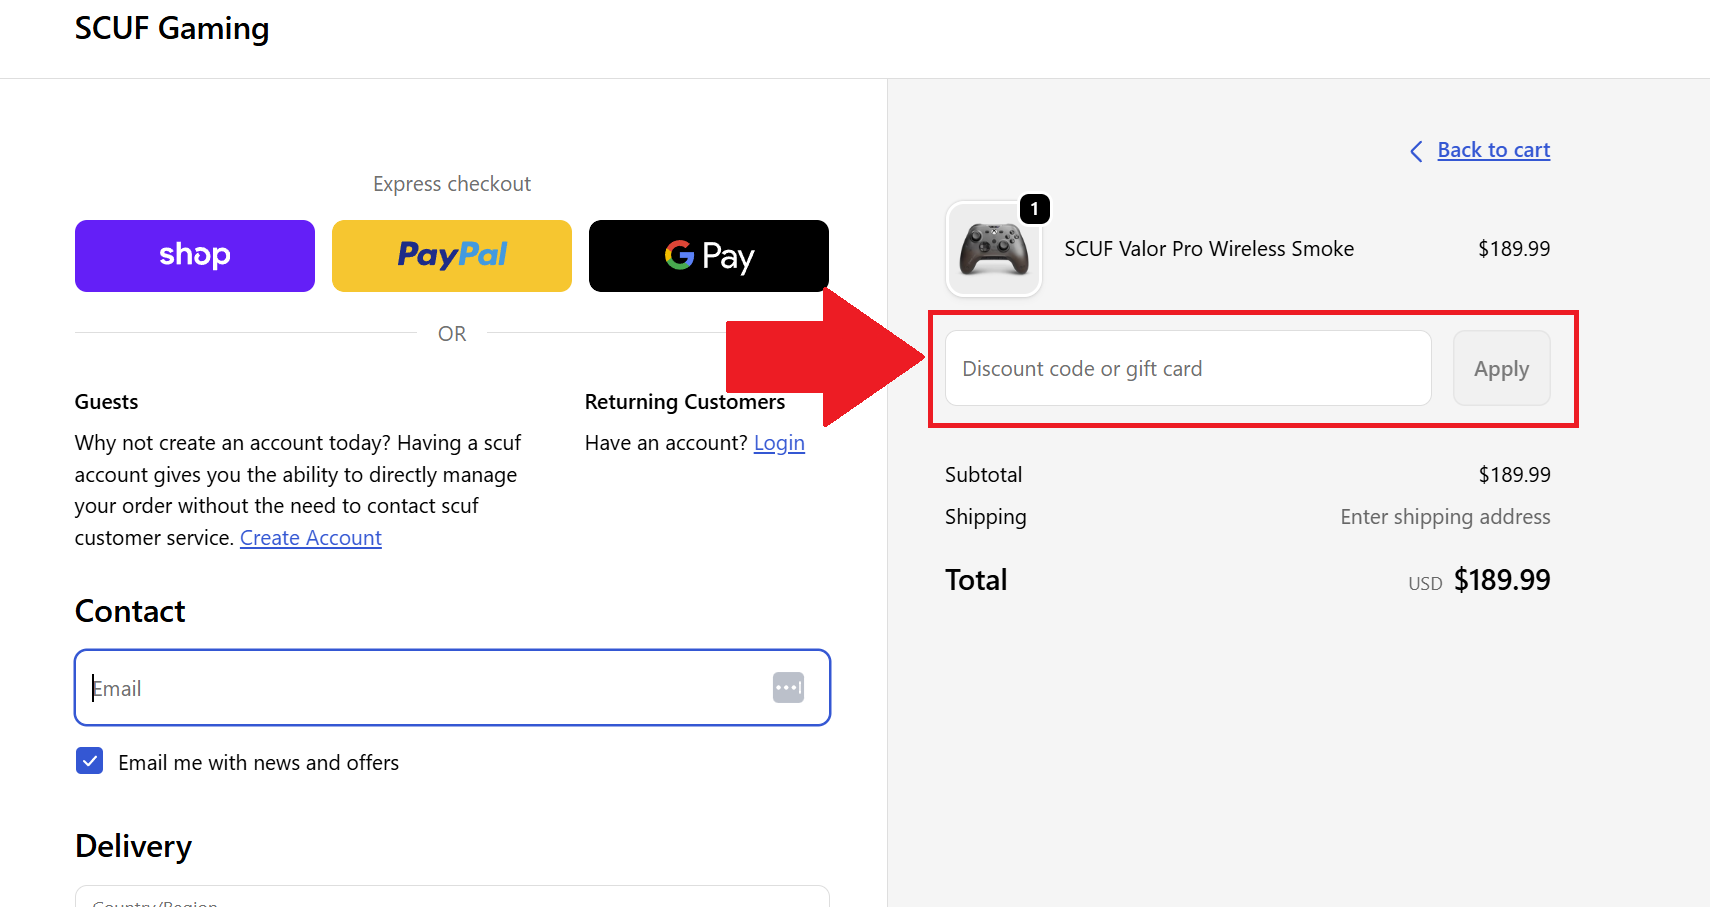Select the Returning Customers section heading
This screenshot has width=1710, height=907.
684,401
